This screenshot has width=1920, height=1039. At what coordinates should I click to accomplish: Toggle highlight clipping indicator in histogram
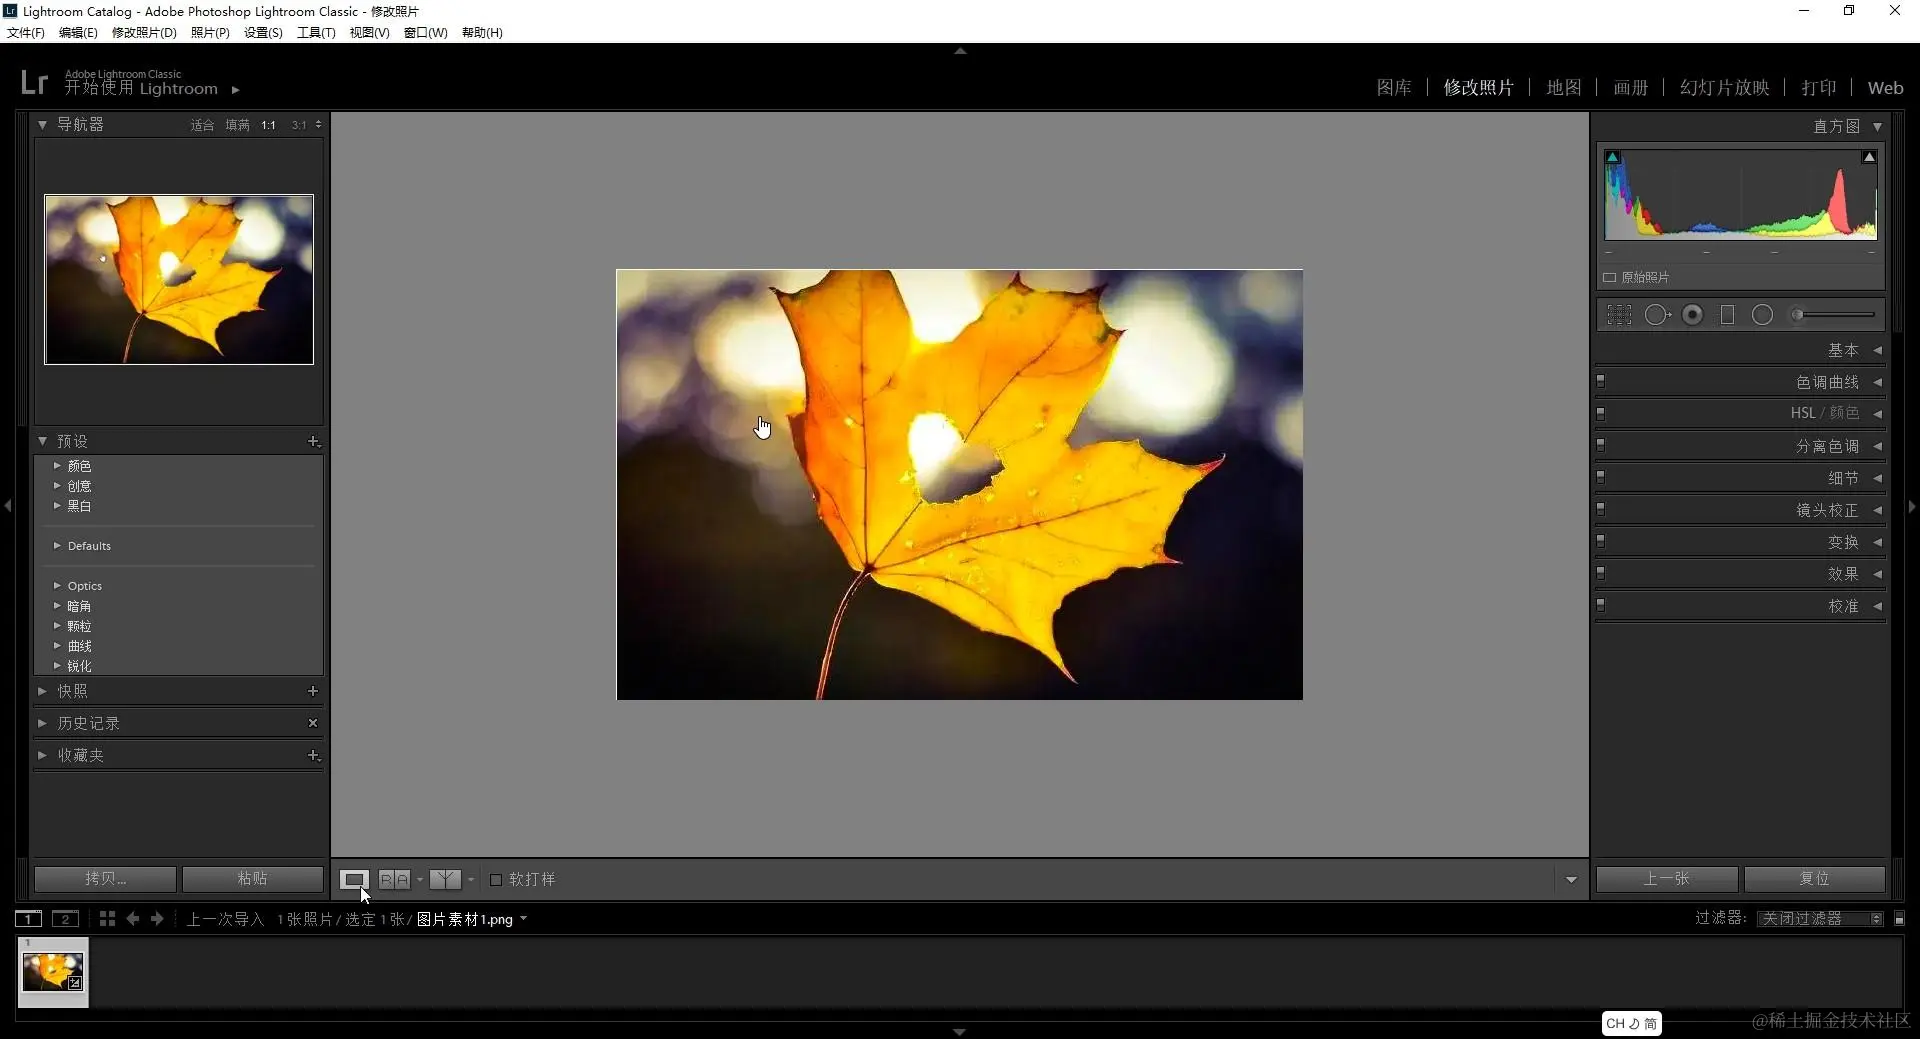click(1869, 157)
